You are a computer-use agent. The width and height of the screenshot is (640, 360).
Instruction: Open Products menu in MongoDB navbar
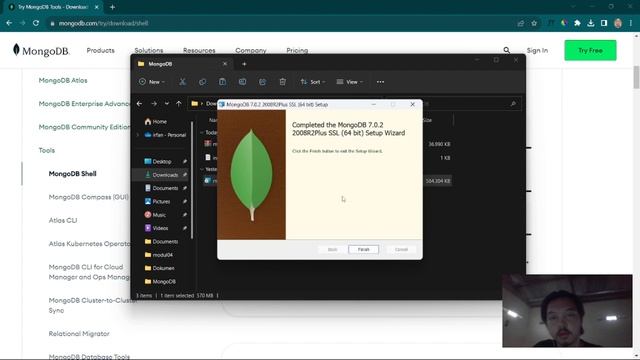pos(100,51)
